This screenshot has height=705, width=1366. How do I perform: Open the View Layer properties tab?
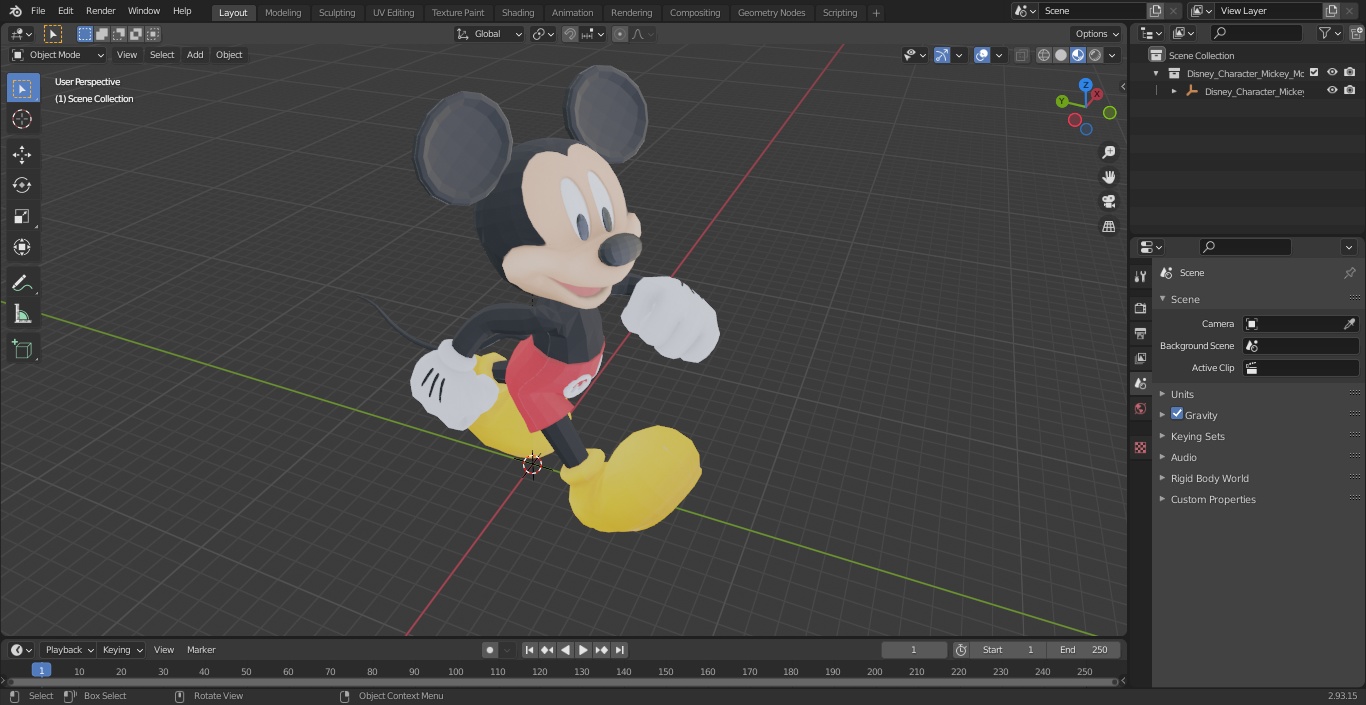point(1140,358)
